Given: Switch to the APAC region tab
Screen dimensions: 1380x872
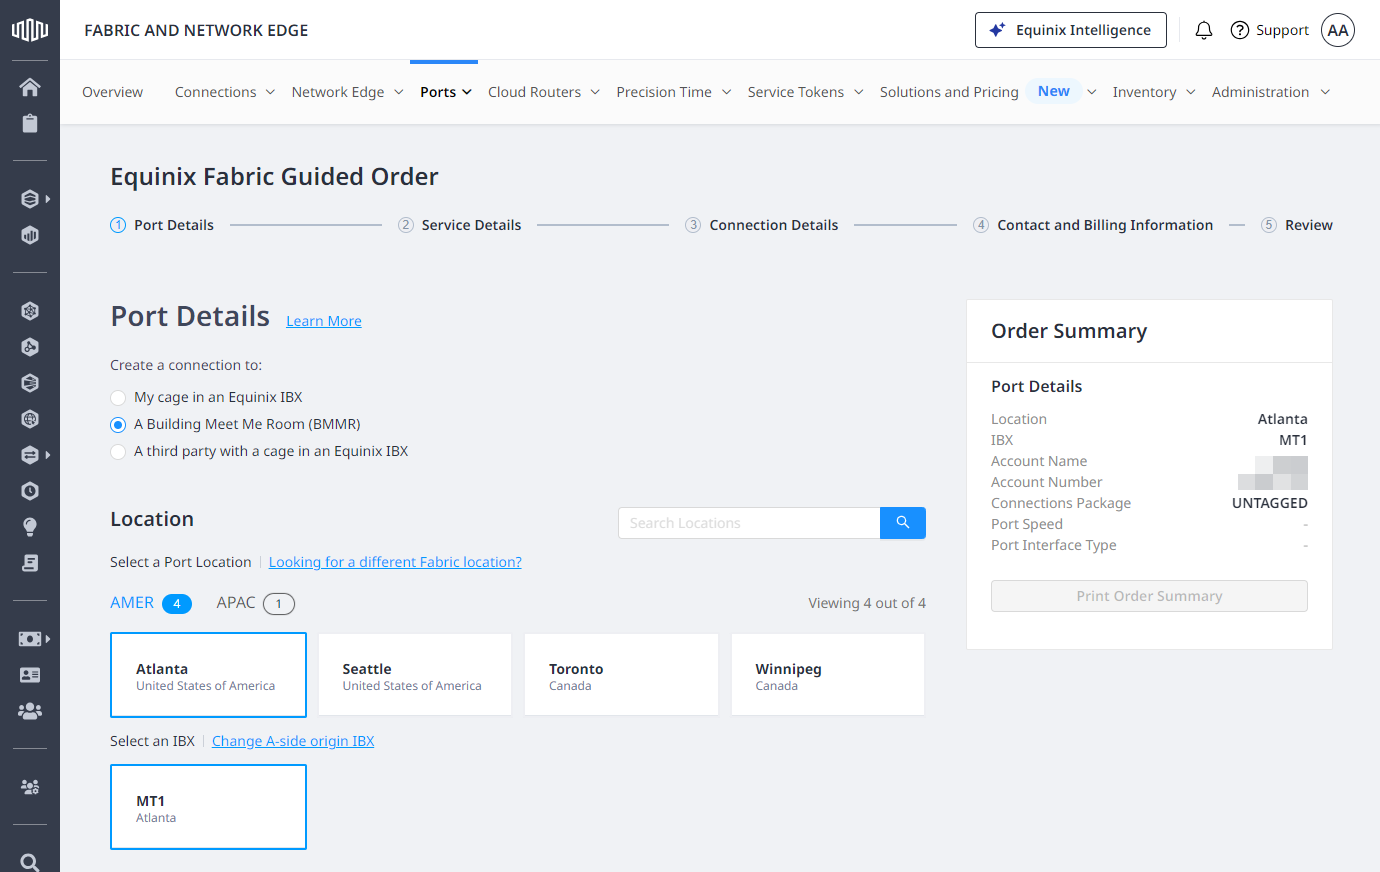Looking at the screenshot, I should (x=256, y=603).
